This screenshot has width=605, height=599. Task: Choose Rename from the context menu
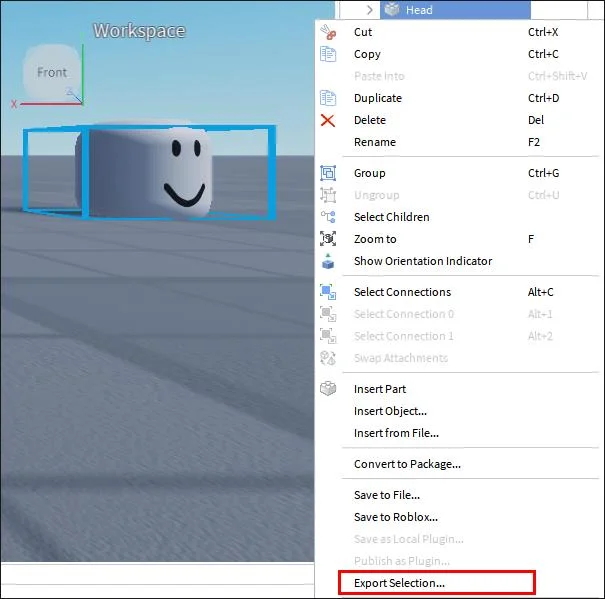457,142
